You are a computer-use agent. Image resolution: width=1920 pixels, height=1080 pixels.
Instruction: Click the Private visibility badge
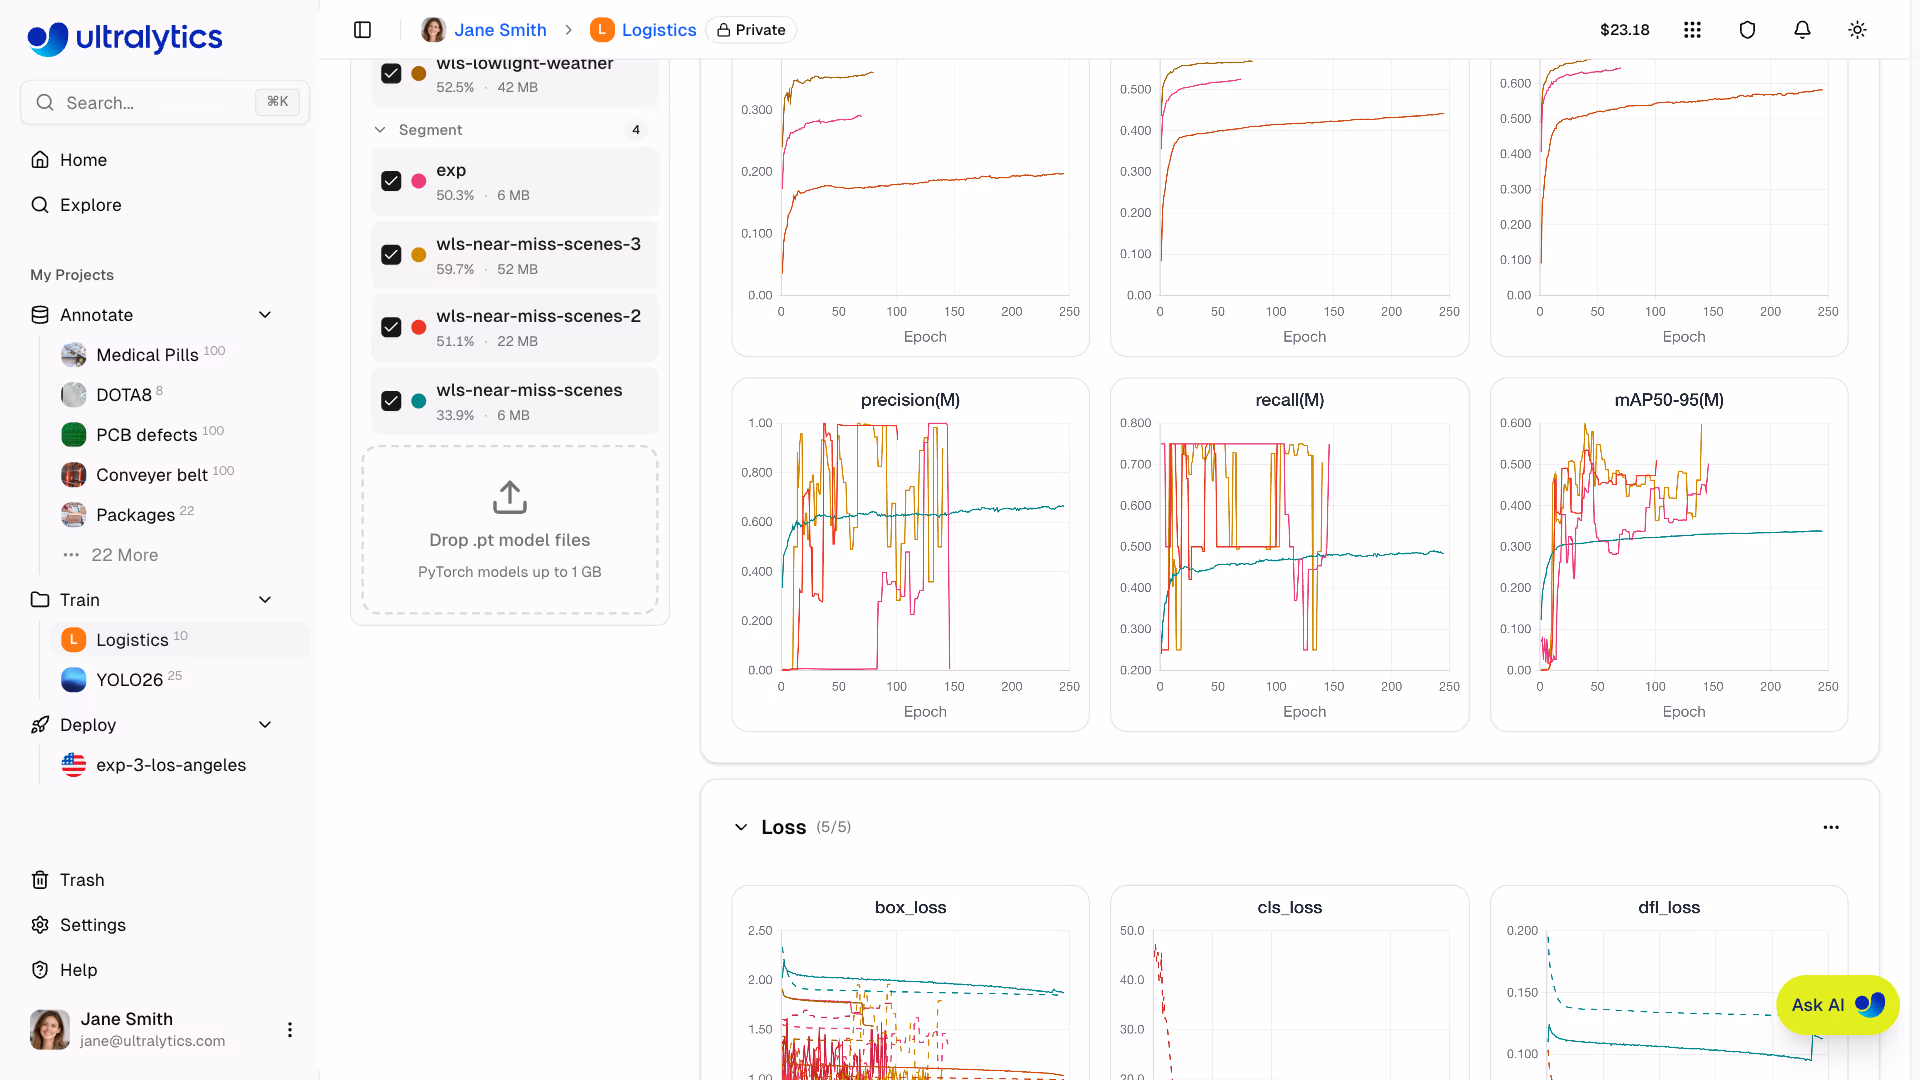click(751, 30)
